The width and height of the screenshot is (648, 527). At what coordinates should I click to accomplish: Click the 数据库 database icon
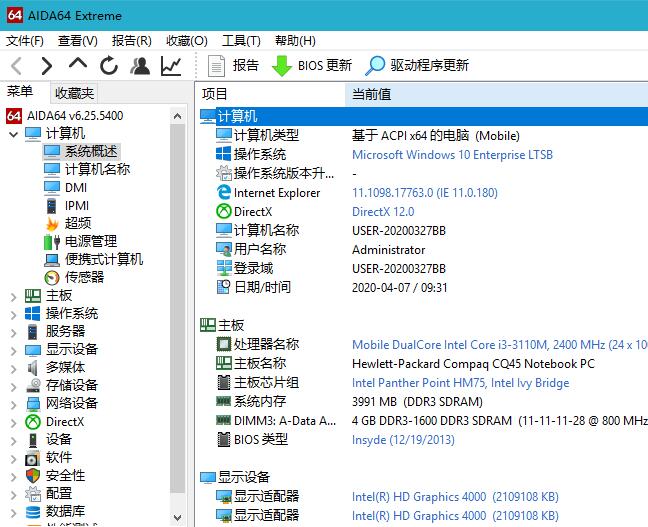point(33,512)
